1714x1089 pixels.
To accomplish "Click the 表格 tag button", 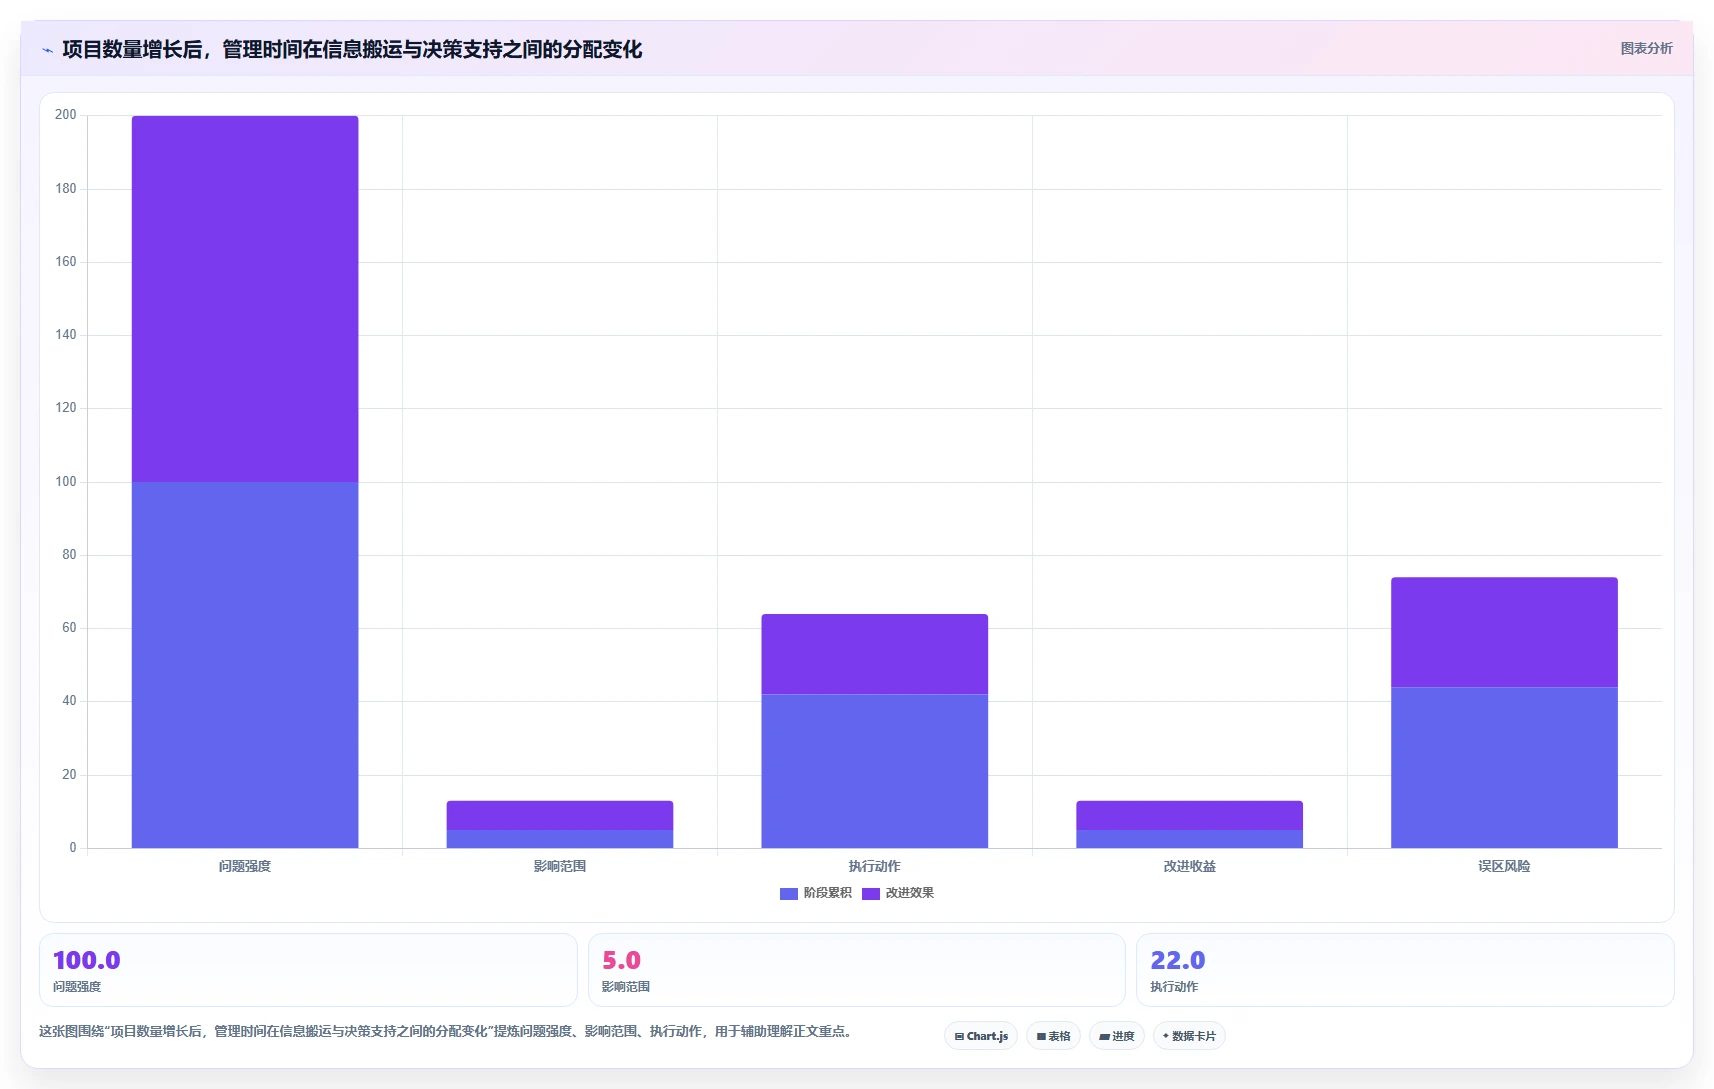I will pos(1054,1036).
